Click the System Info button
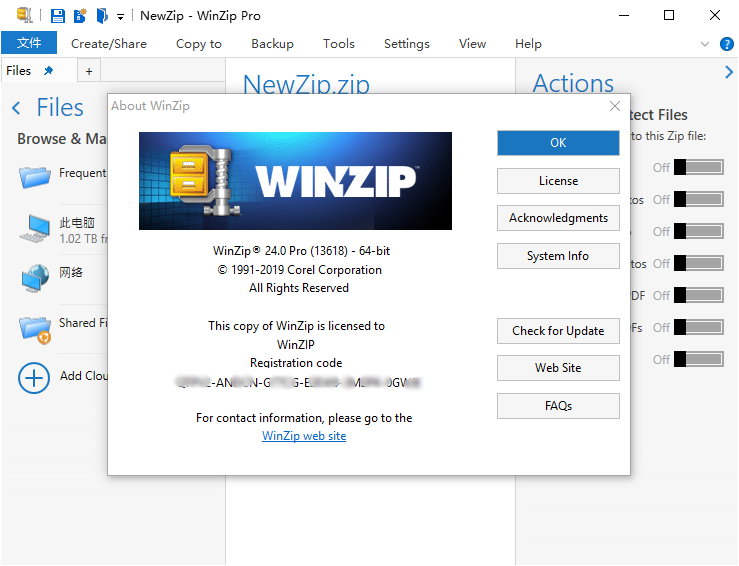The width and height of the screenshot is (739, 566). tap(558, 256)
